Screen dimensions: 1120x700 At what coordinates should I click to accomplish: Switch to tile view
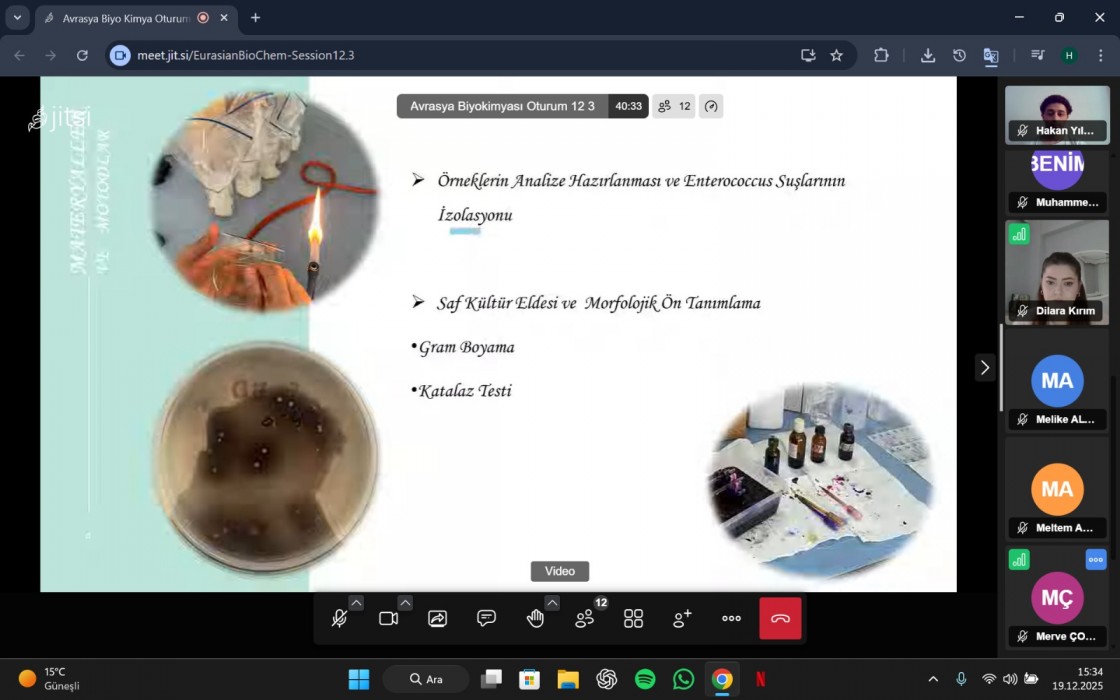pyautogui.click(x=633, y=619)
